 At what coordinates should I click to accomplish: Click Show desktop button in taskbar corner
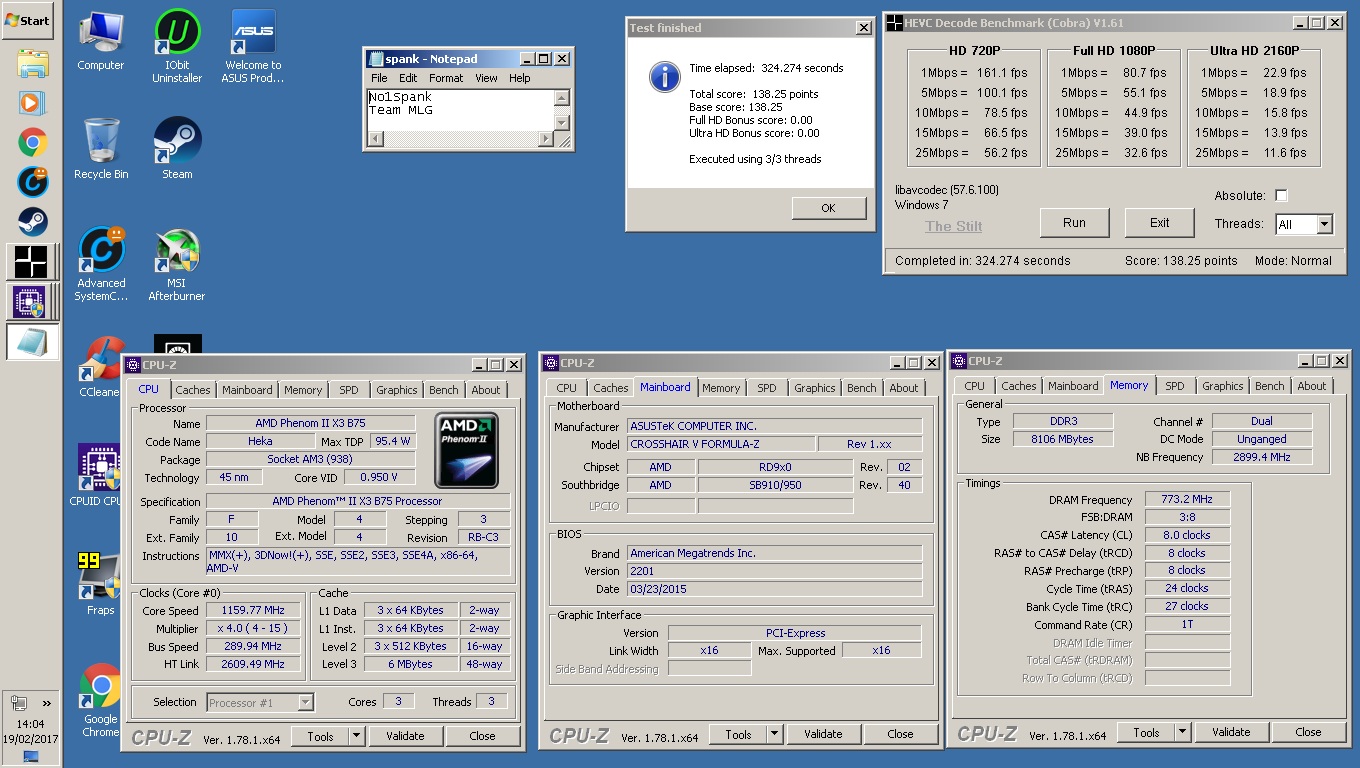pyautogui.click(x=31, y=757)
